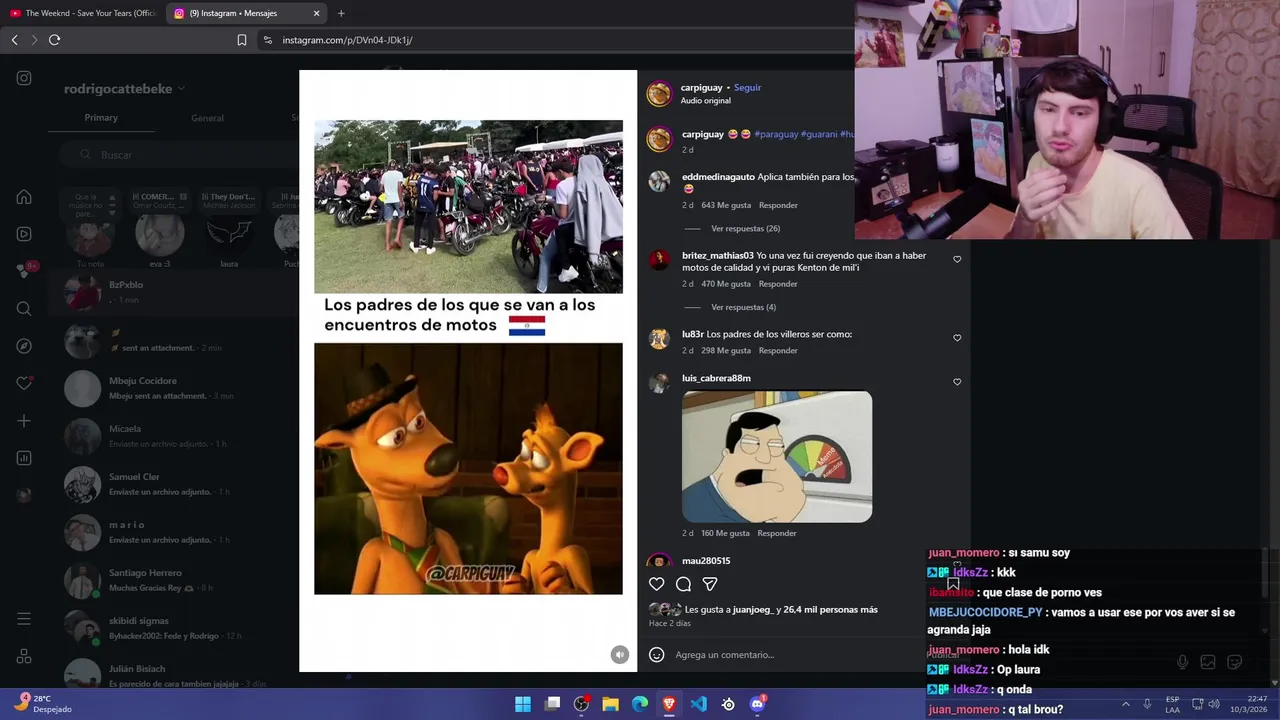Open ESP LAA language selector in tray
Viewport: 1280px width, 720px height.
click(x=1172, y=704)
